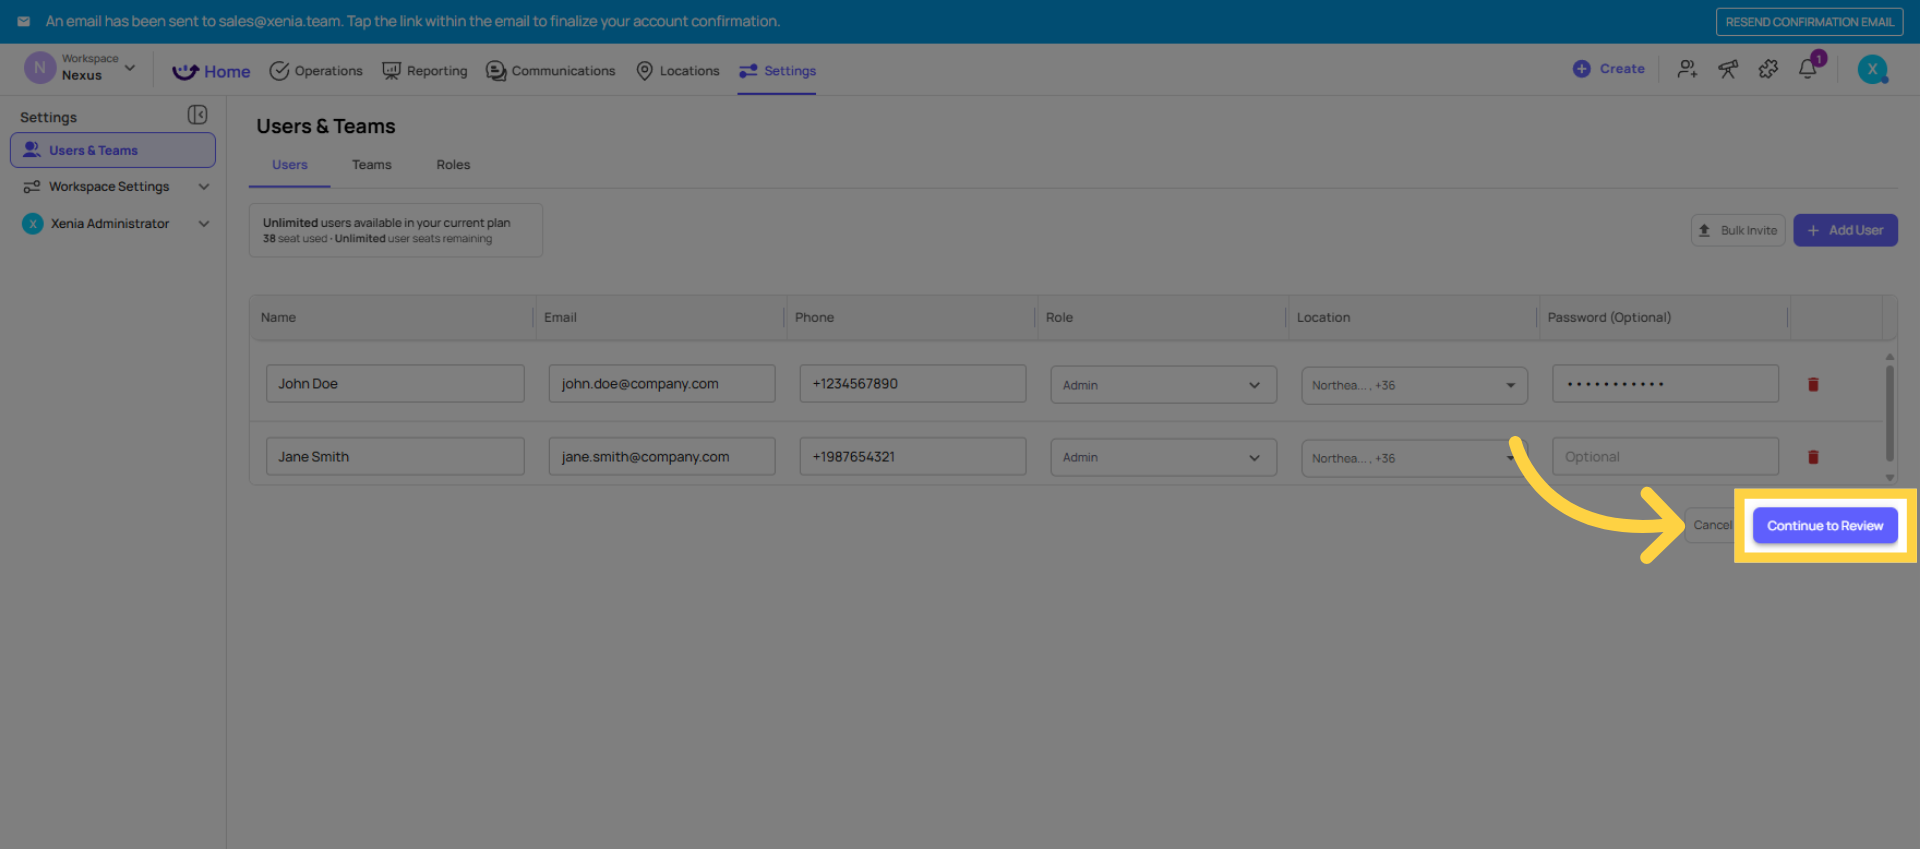
Task: Switch to the Teams tab
Action: pyautogui.click(x=371, y=165)
